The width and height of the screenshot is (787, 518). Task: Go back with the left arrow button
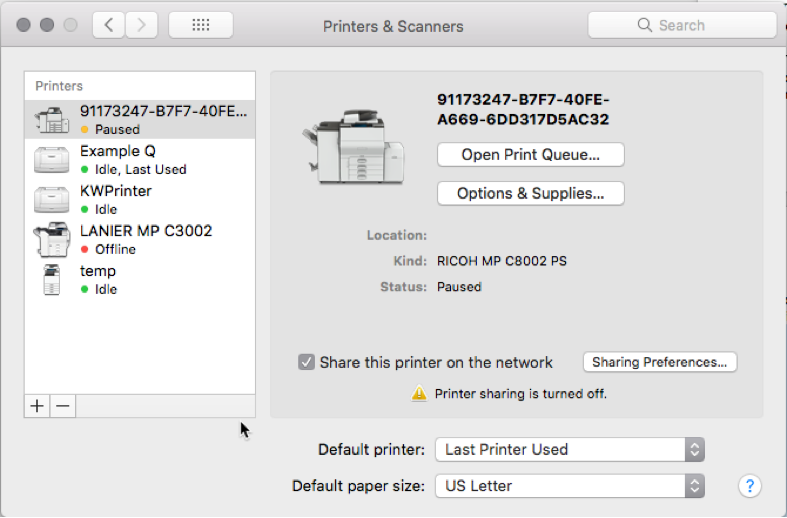point(108,25)
